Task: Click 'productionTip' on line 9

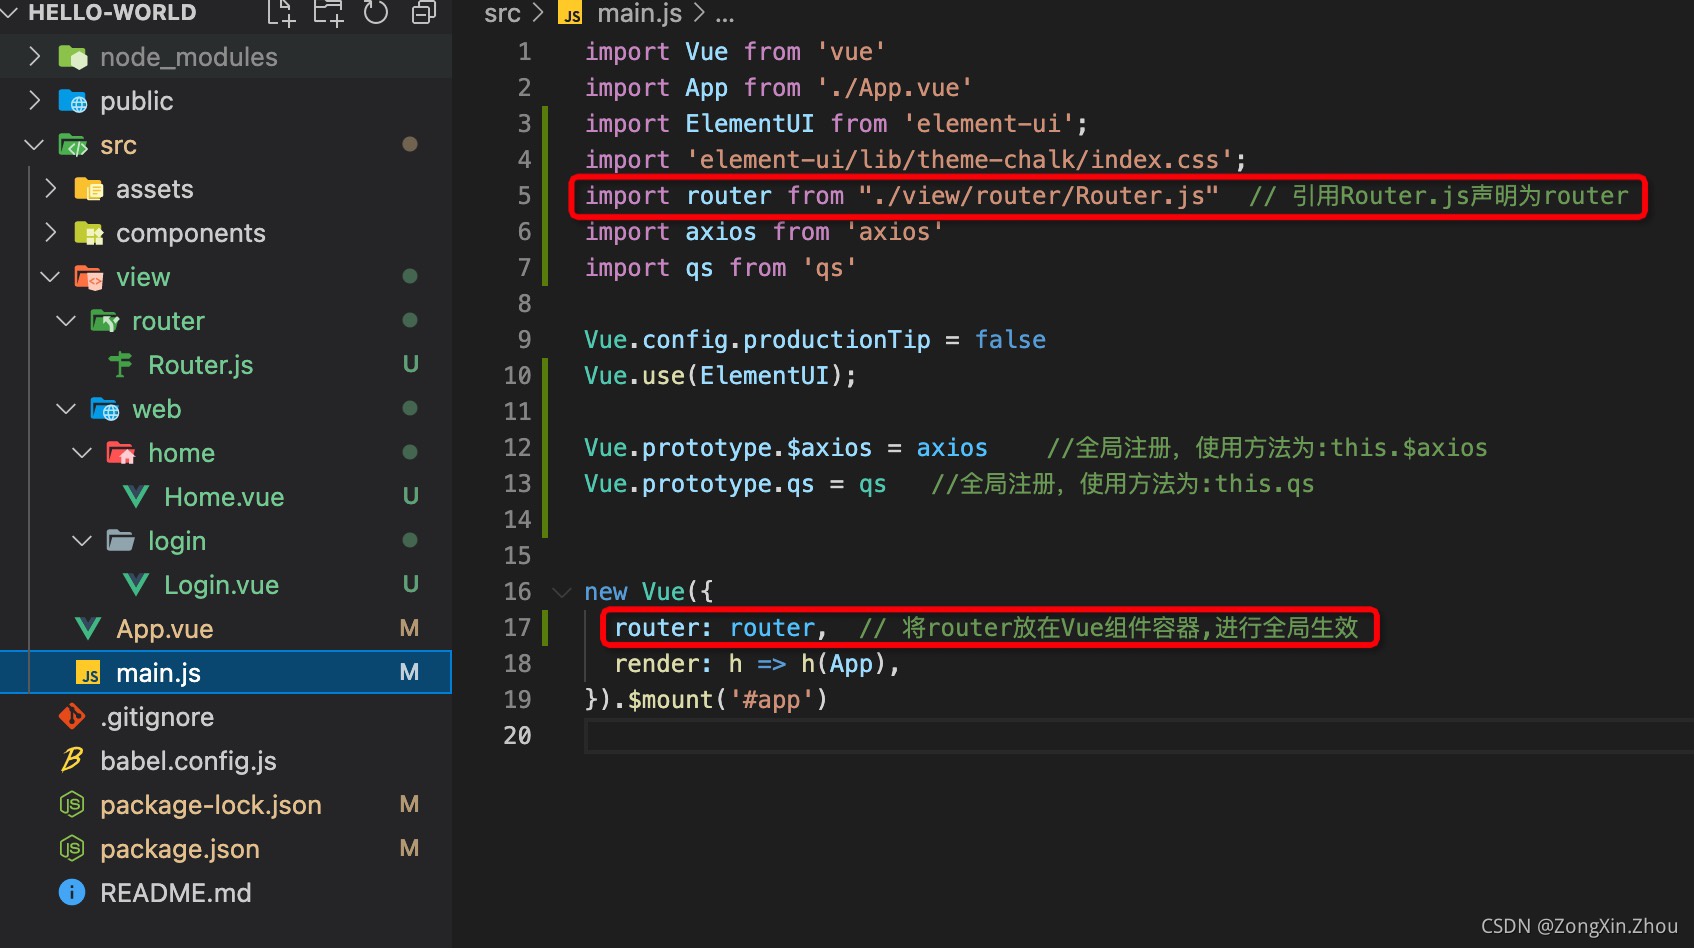Action: coord(837,340)
